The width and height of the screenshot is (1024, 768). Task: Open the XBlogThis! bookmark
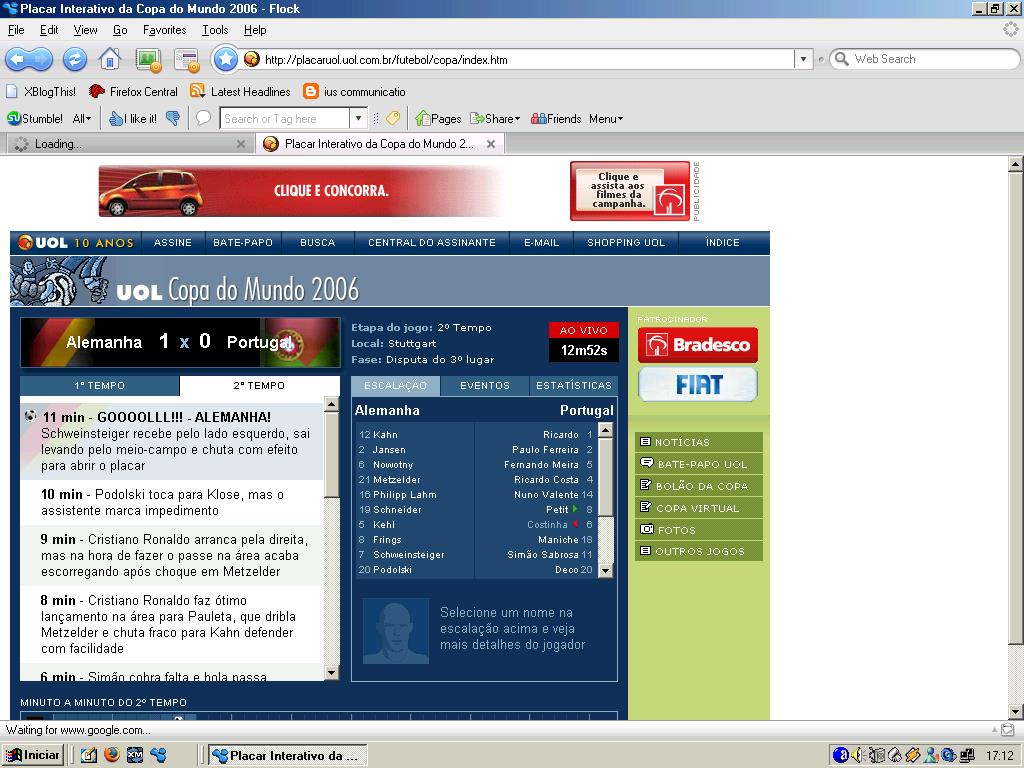[x=41, y=91]
